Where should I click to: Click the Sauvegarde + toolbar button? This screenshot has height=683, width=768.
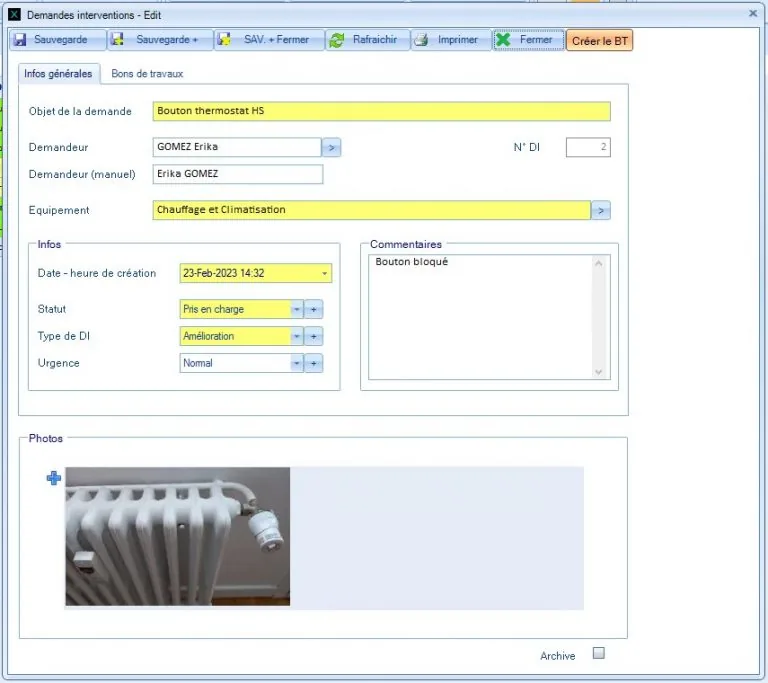click(160, 40)
